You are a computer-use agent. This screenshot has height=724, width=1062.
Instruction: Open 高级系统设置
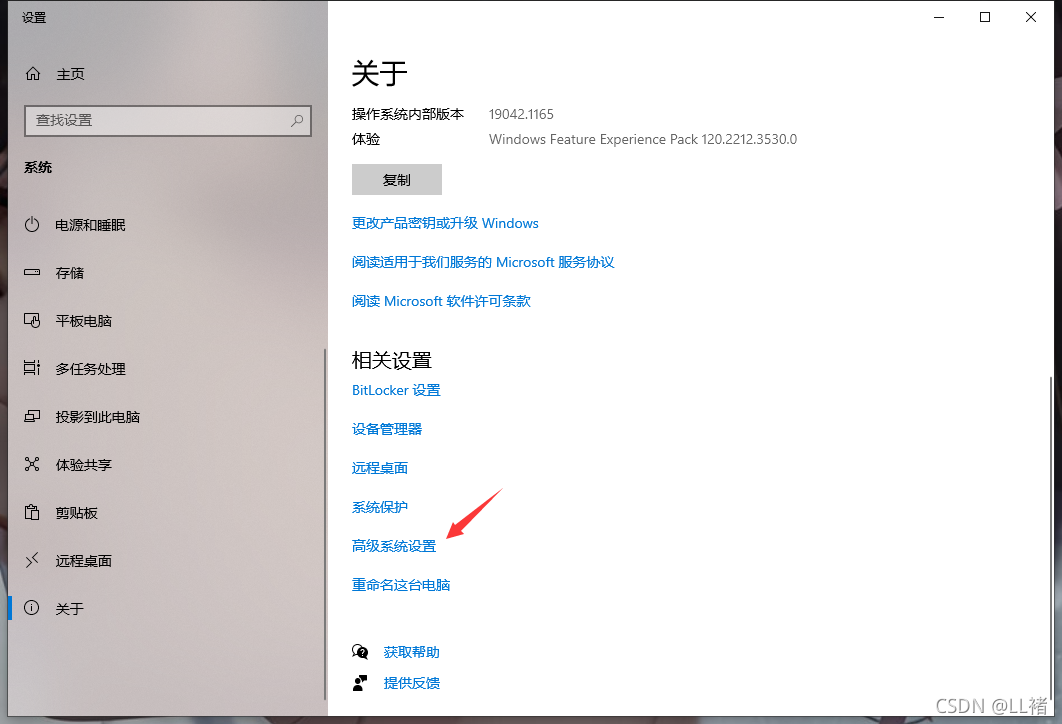click(x=393, y=545)
